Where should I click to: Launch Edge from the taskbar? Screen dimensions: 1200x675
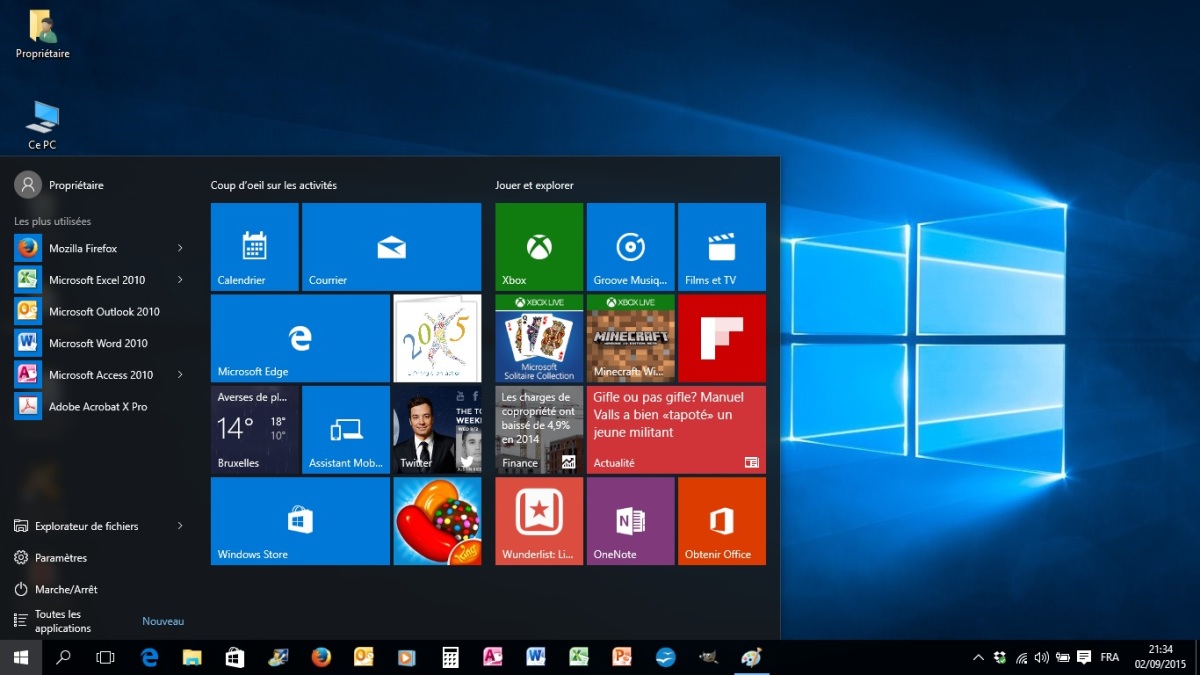[x=150, y=657]
